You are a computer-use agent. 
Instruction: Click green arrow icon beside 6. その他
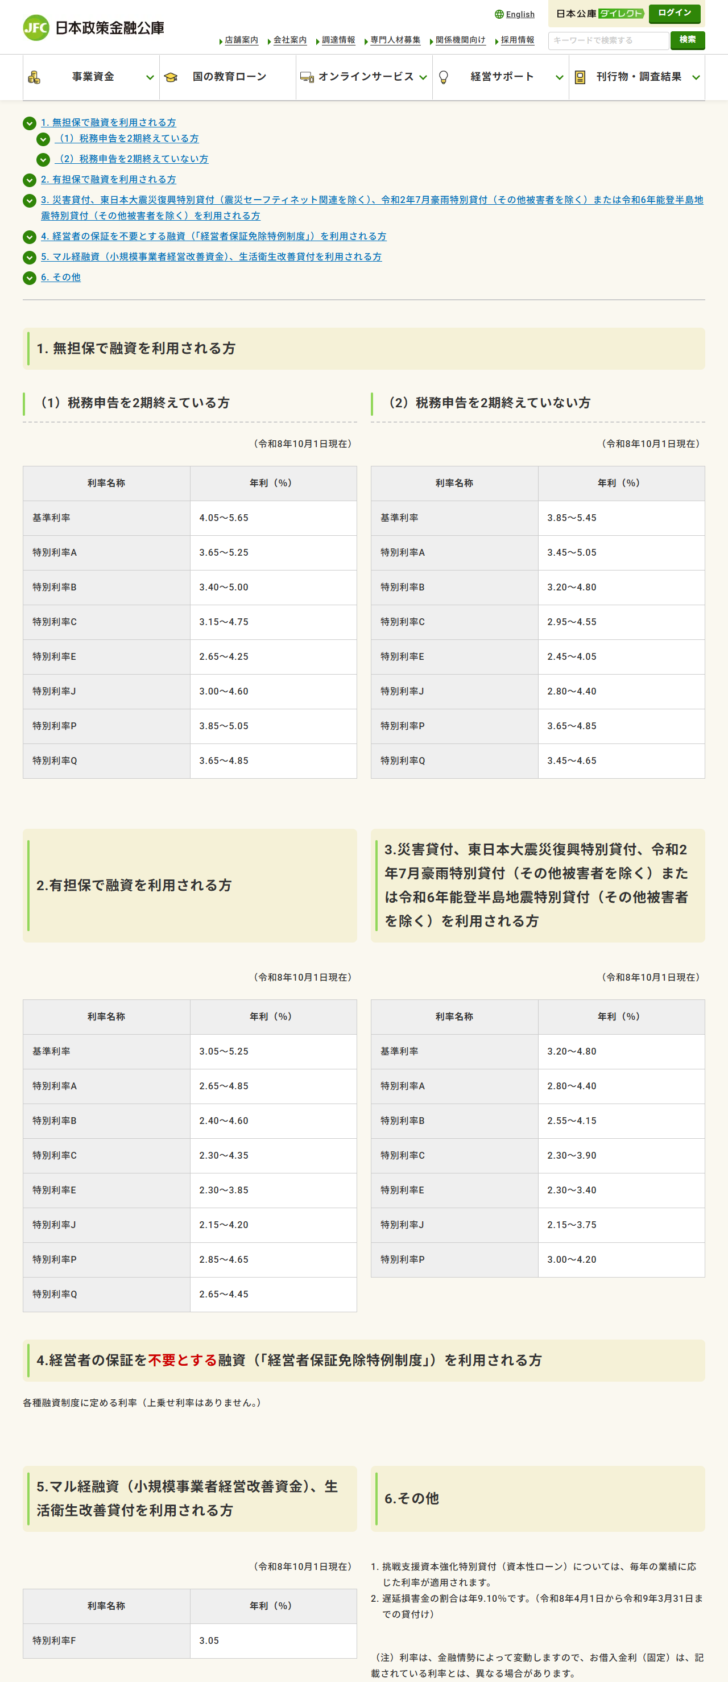click(30, 277)
